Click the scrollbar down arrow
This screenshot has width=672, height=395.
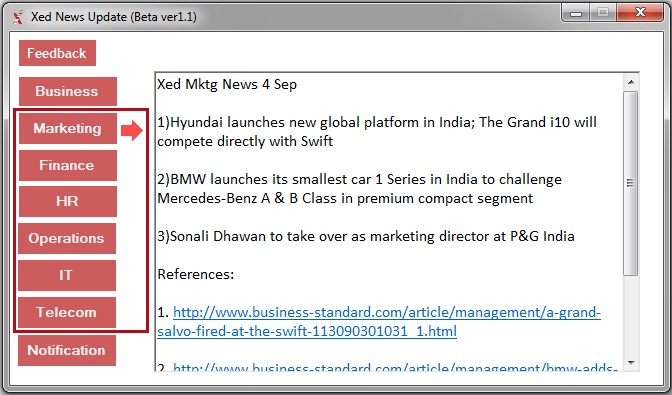[x=631, y=363]
